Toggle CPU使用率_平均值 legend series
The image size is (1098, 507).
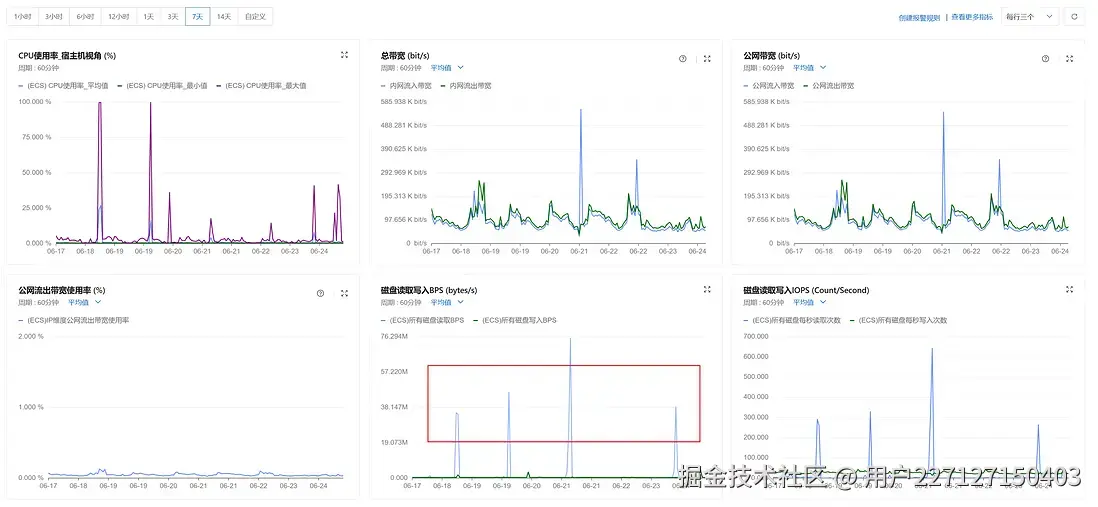pyautogui.click(x=63, y=85)
